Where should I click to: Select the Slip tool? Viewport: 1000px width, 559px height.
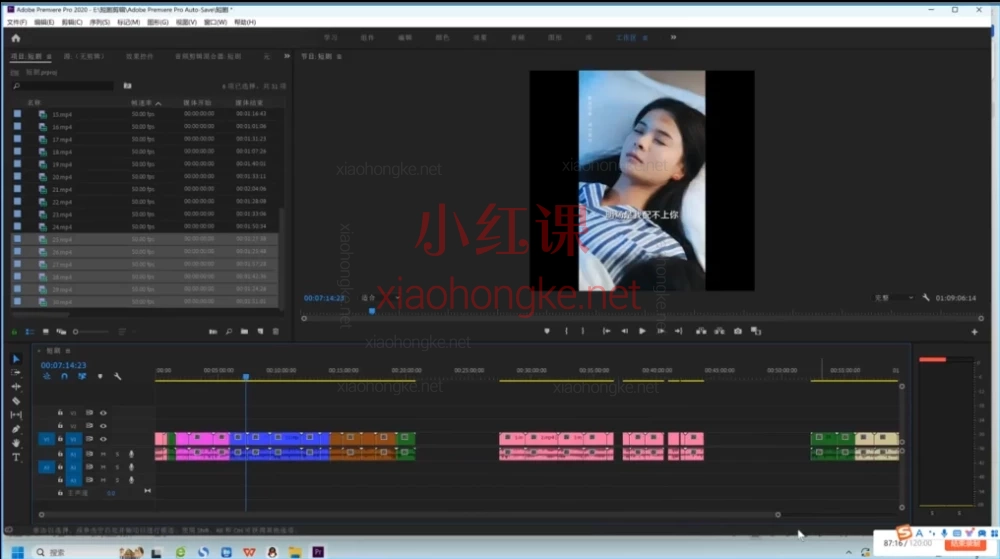pos(16,415)
